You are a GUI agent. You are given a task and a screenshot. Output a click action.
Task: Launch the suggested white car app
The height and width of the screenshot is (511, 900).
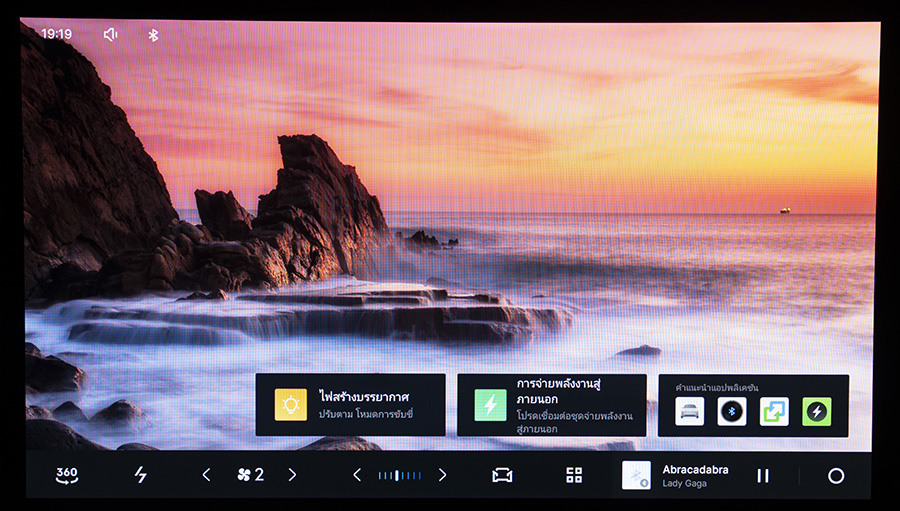pyautogui.click(x=690, y=411)
